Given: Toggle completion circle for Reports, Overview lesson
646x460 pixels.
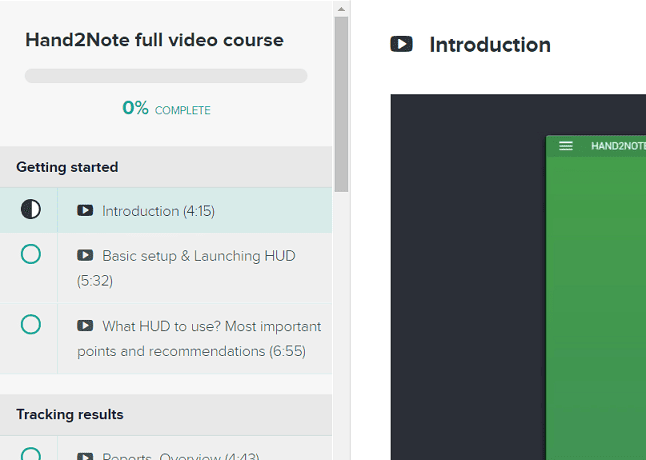Looking at the screenshot, I should [x=31, y=455].
